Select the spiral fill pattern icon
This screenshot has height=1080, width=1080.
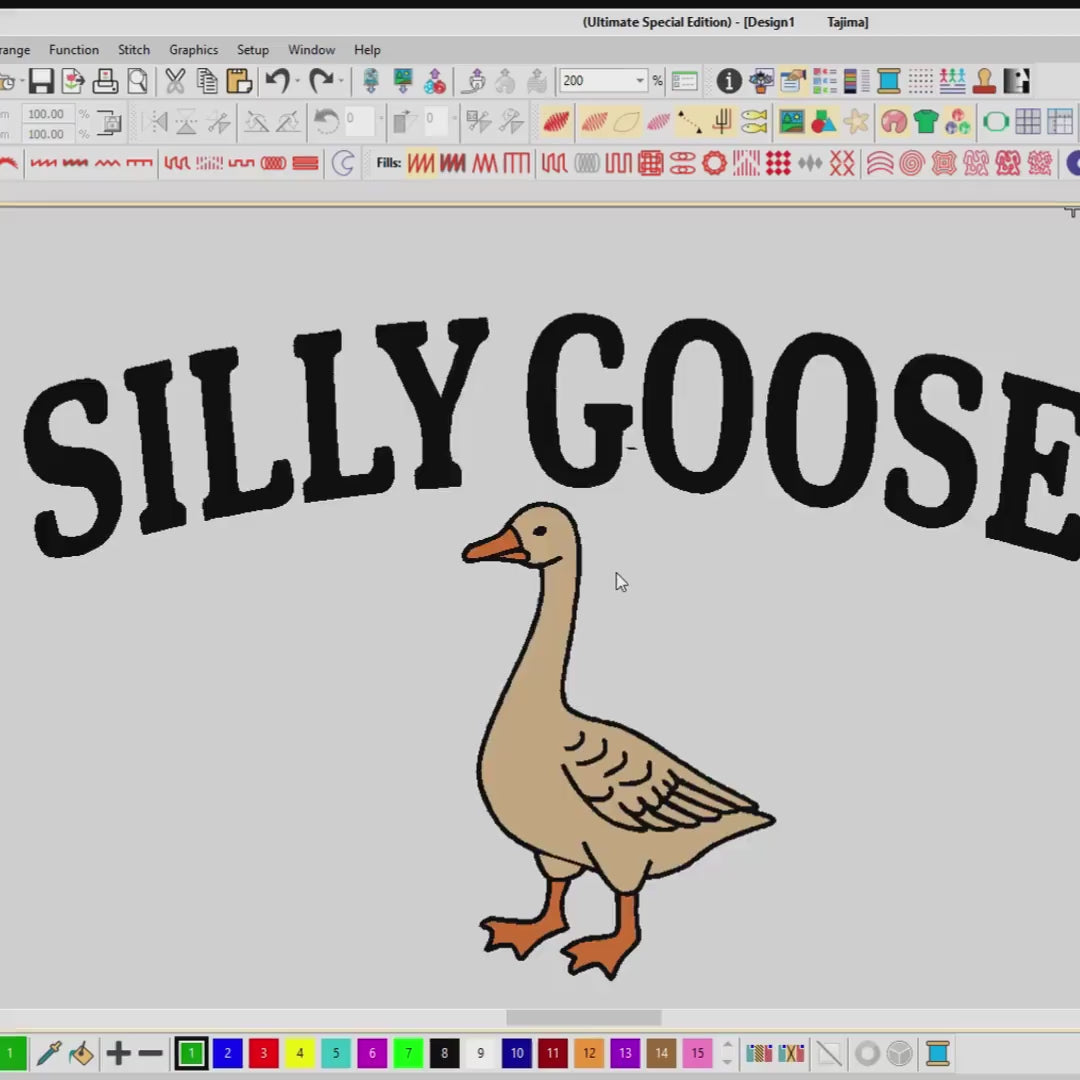pyautogui.click(x=911, y=163)
